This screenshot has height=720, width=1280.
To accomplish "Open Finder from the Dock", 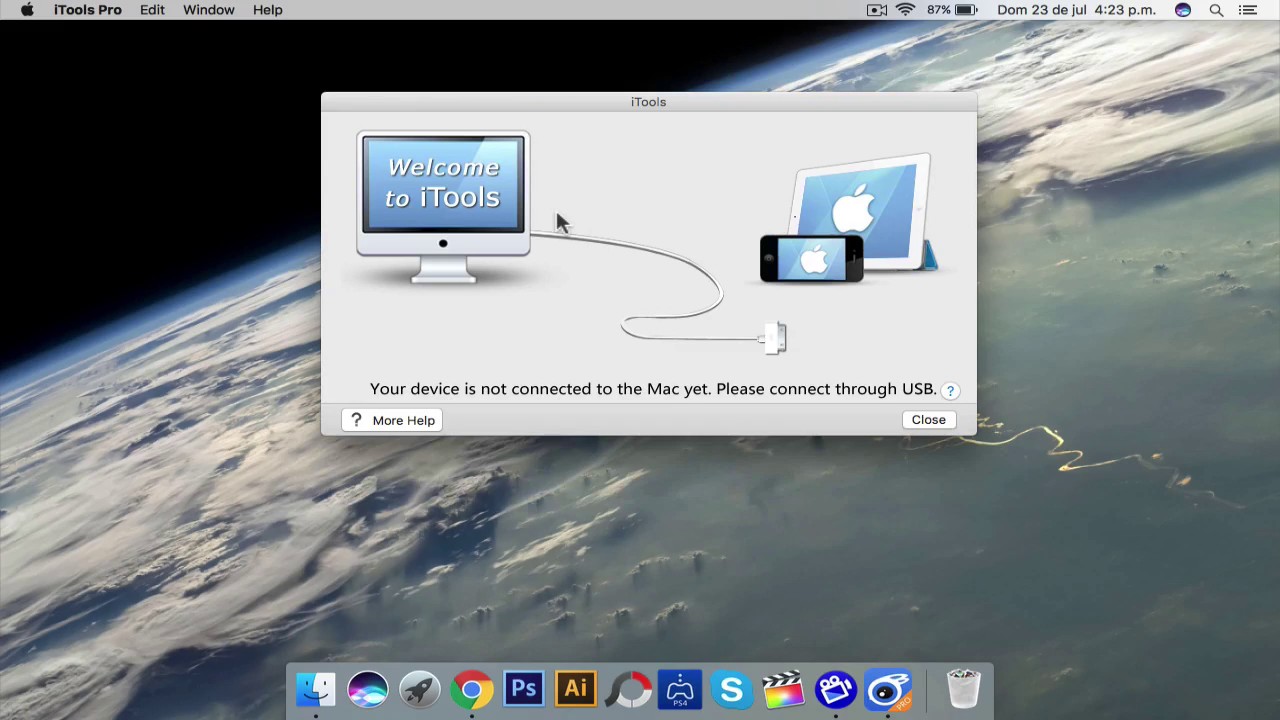I will (x=316, y=690).
